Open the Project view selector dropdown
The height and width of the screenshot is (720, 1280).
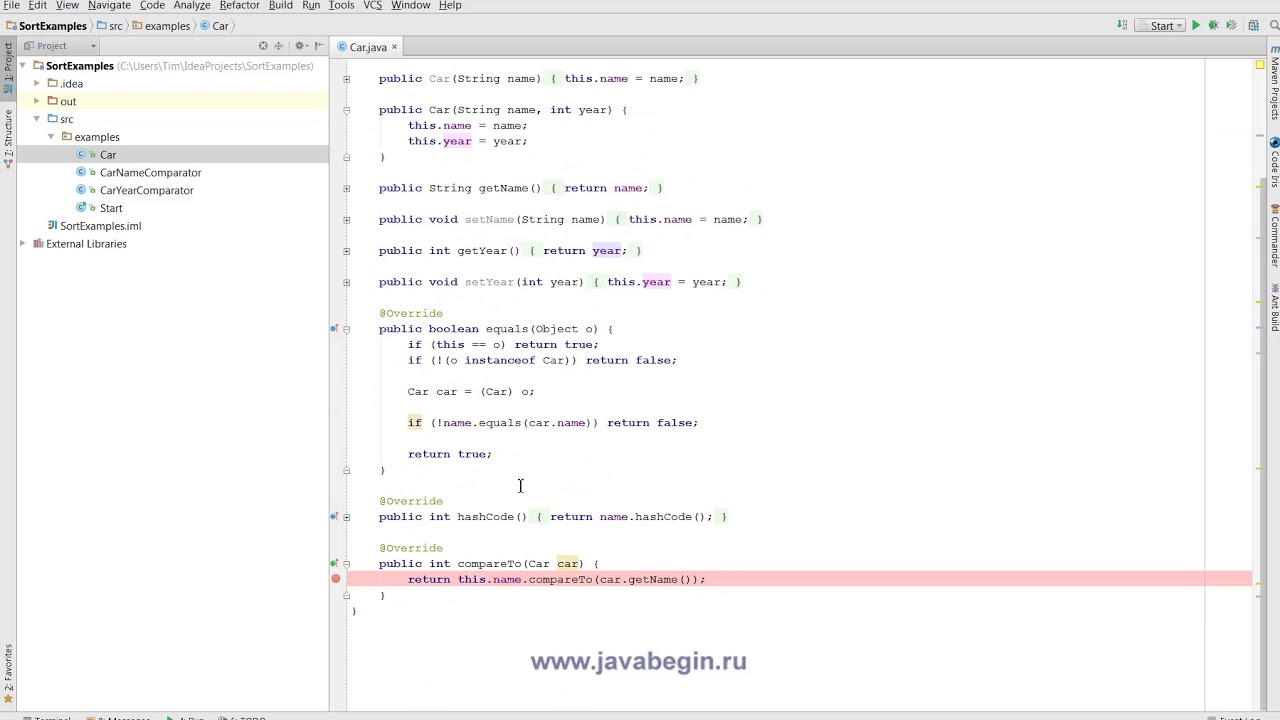(x=59, y=46)
